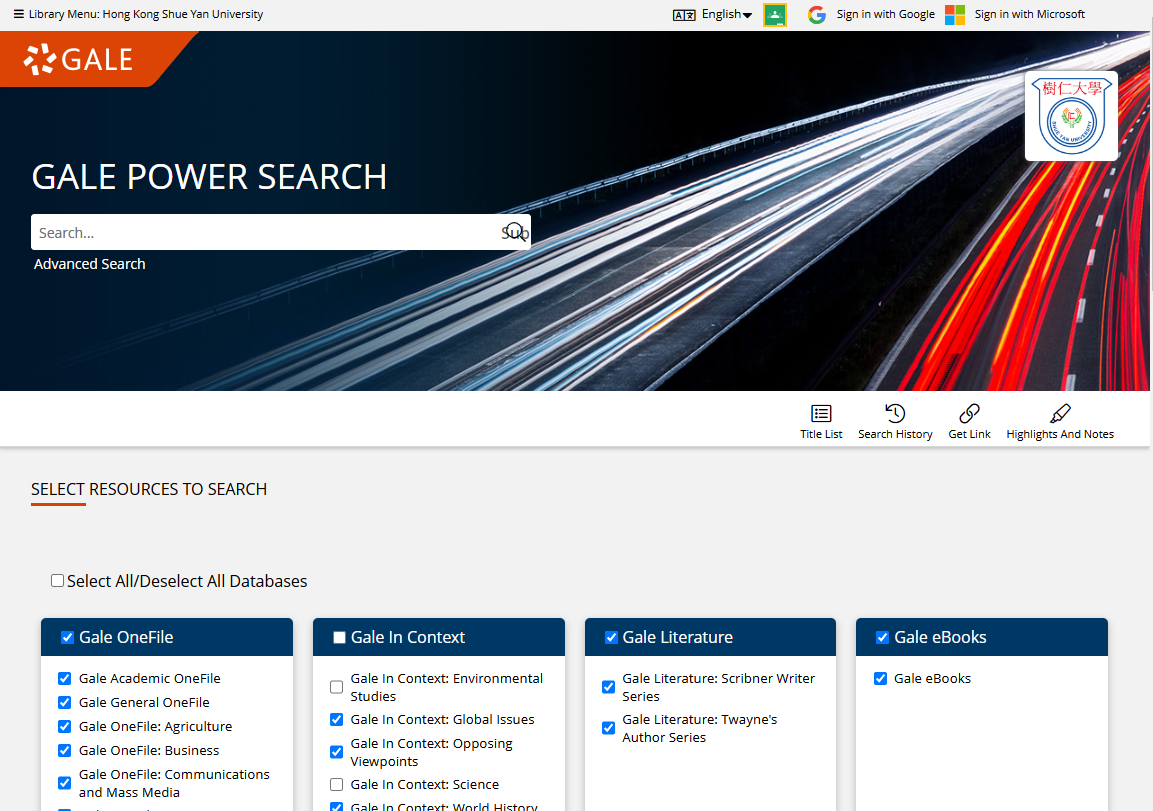Click the Shue Yan University crest logo

click(x=1071, y=116)
